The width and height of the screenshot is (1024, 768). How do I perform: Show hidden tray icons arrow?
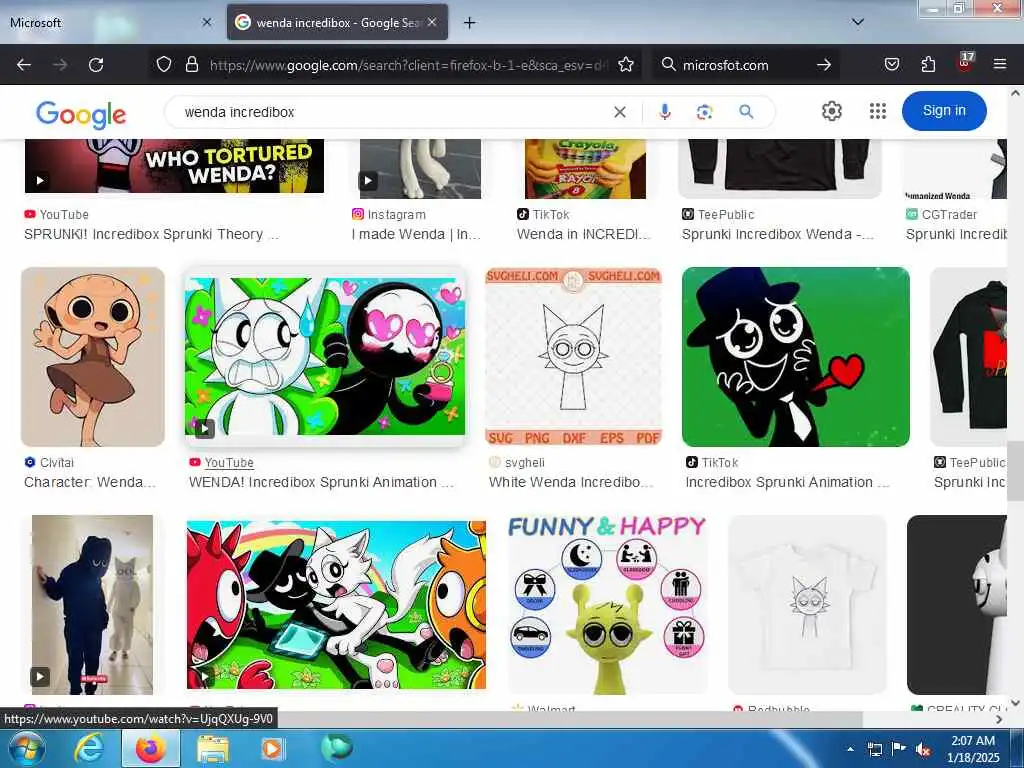click(x=850, y=750)
